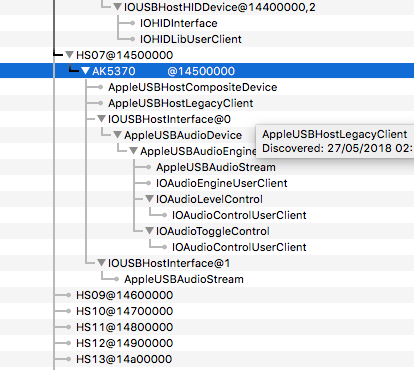Collapse the IOUSBHostInterface@1 triangle
The height and width of the screenshot is (370, 414).
point(101,263)
